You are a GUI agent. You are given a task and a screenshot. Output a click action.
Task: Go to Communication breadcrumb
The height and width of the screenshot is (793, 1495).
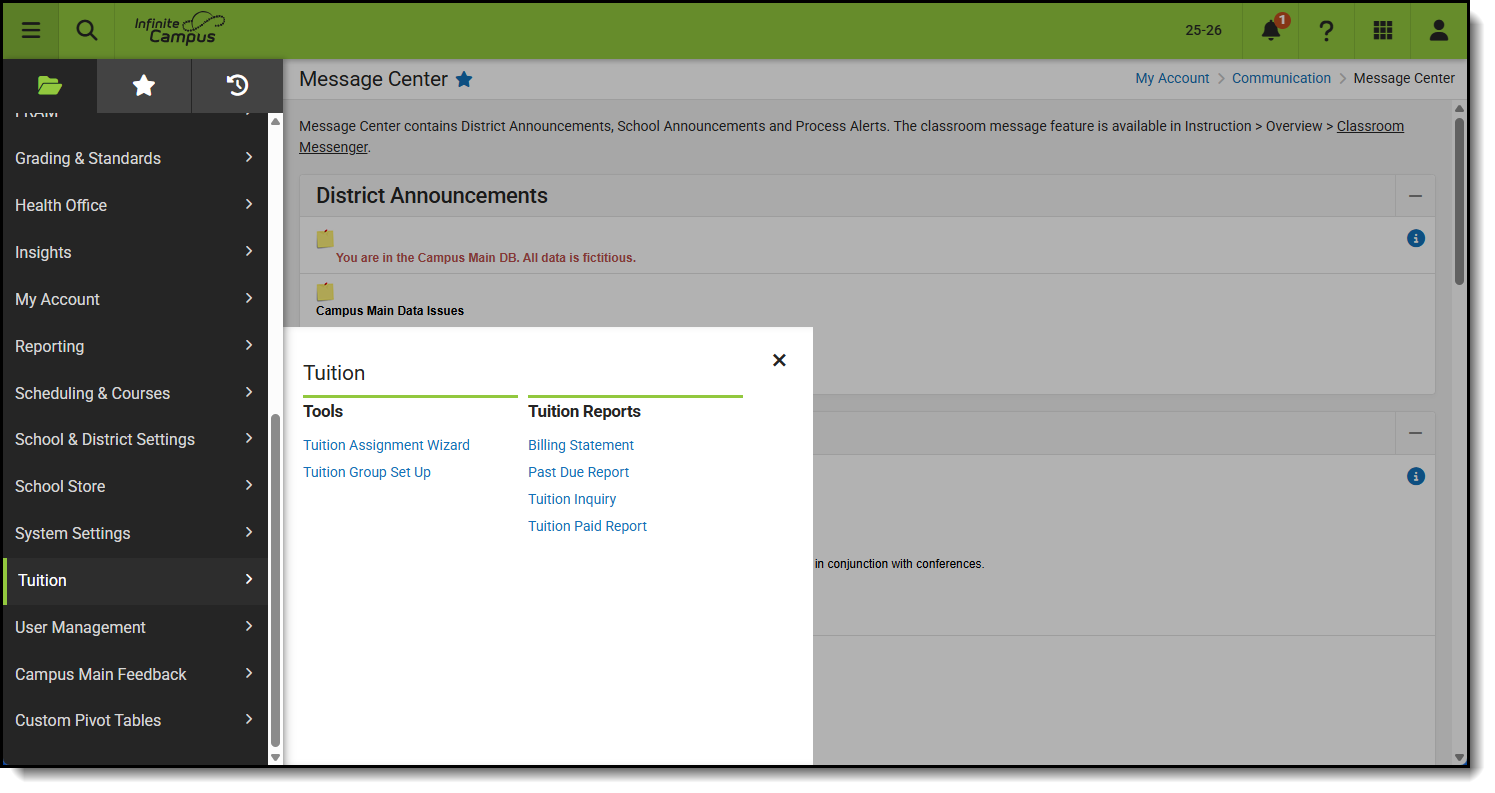[x=1281, y=78]
